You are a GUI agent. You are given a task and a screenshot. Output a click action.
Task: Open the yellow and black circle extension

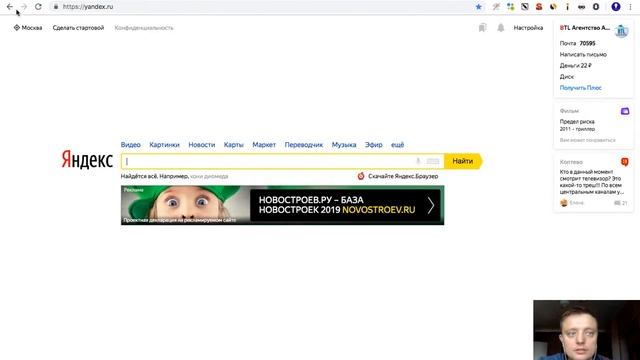[x=553, y=7]
